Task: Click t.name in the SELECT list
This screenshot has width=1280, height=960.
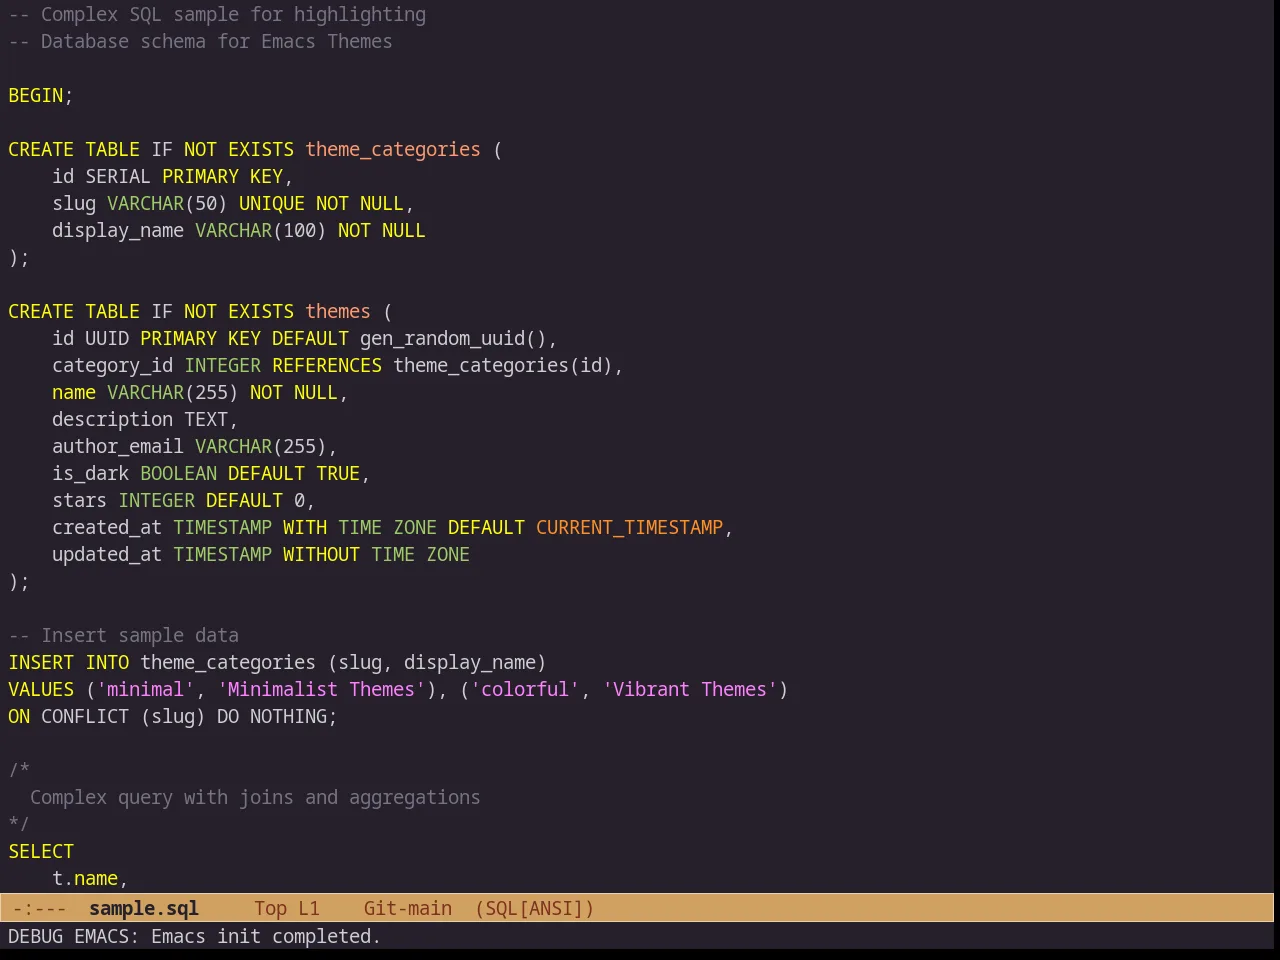Action: [x=85, y=878]
